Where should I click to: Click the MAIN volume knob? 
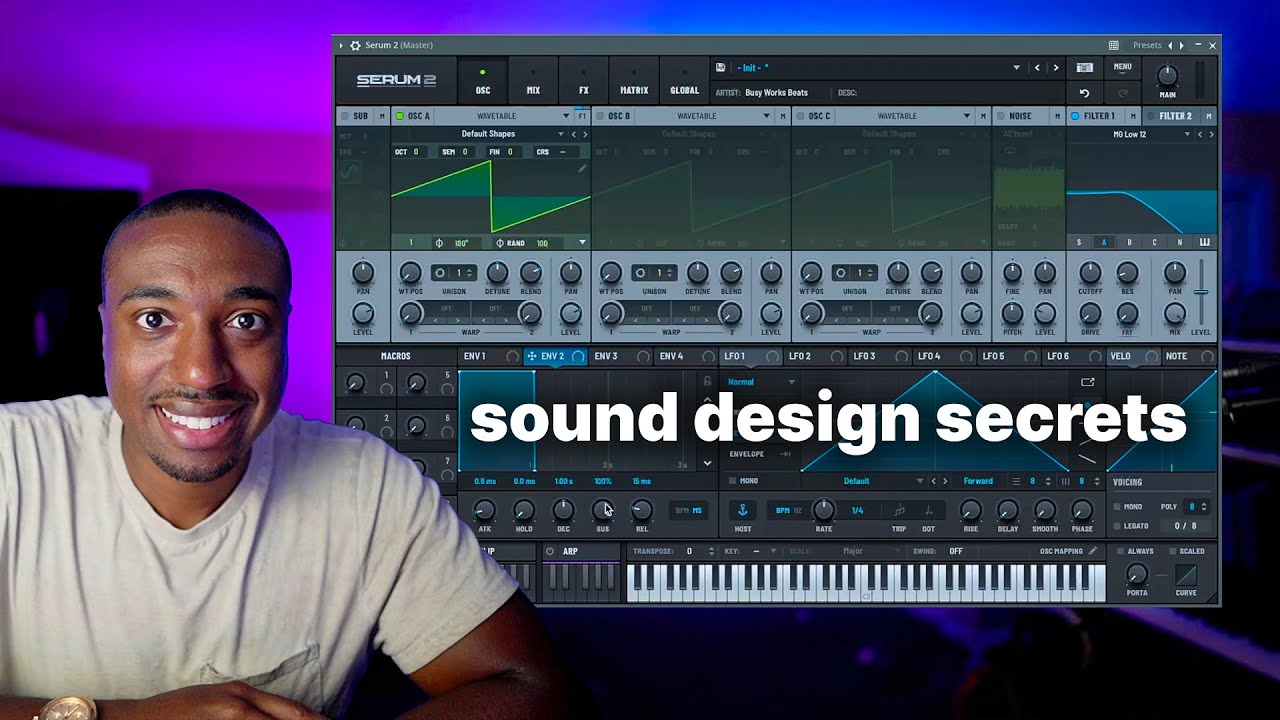pos(1167,76)
